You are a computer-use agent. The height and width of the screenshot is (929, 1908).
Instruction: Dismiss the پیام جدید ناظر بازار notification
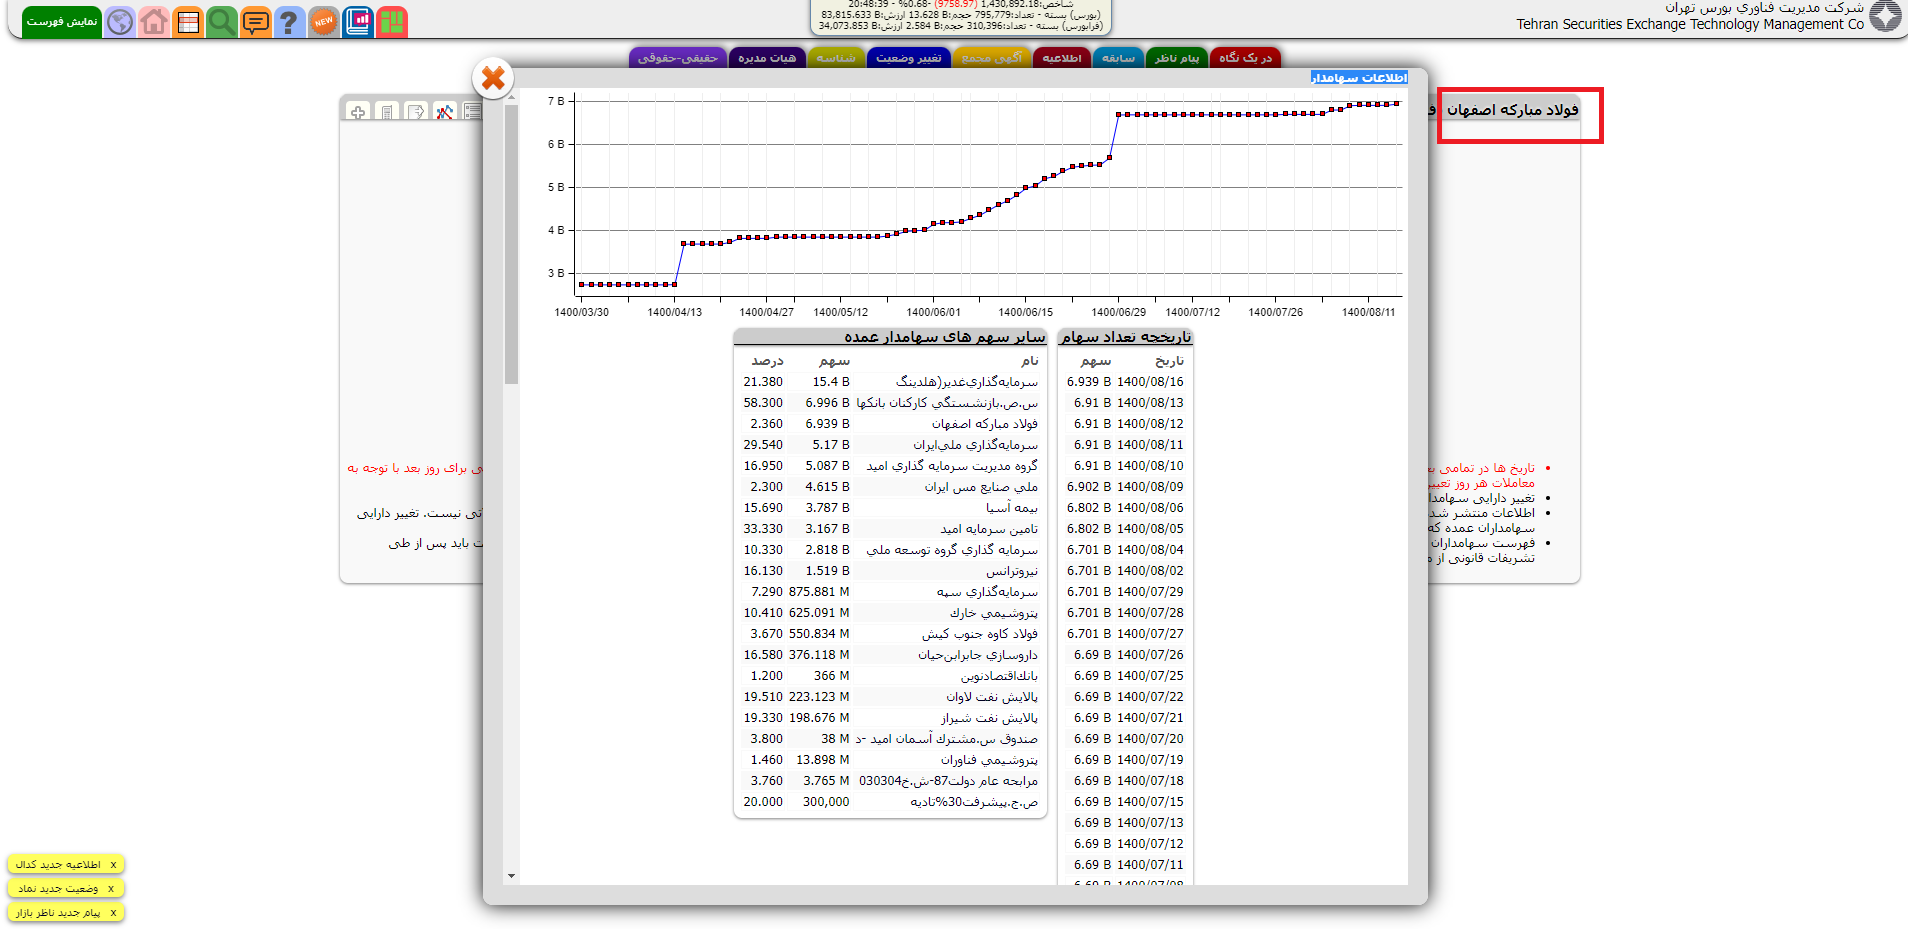113,912
